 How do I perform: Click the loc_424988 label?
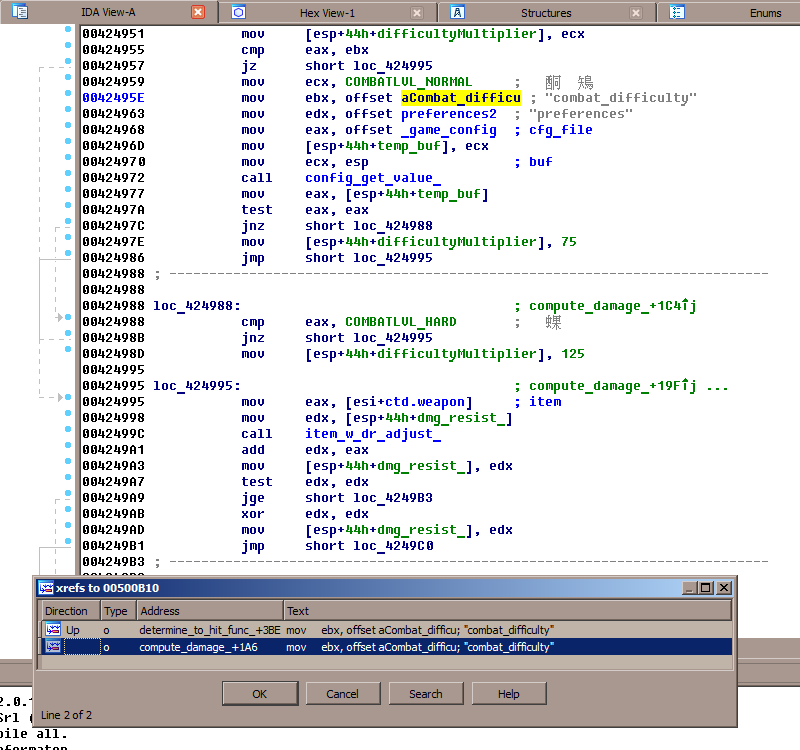[x=196, y=306]
